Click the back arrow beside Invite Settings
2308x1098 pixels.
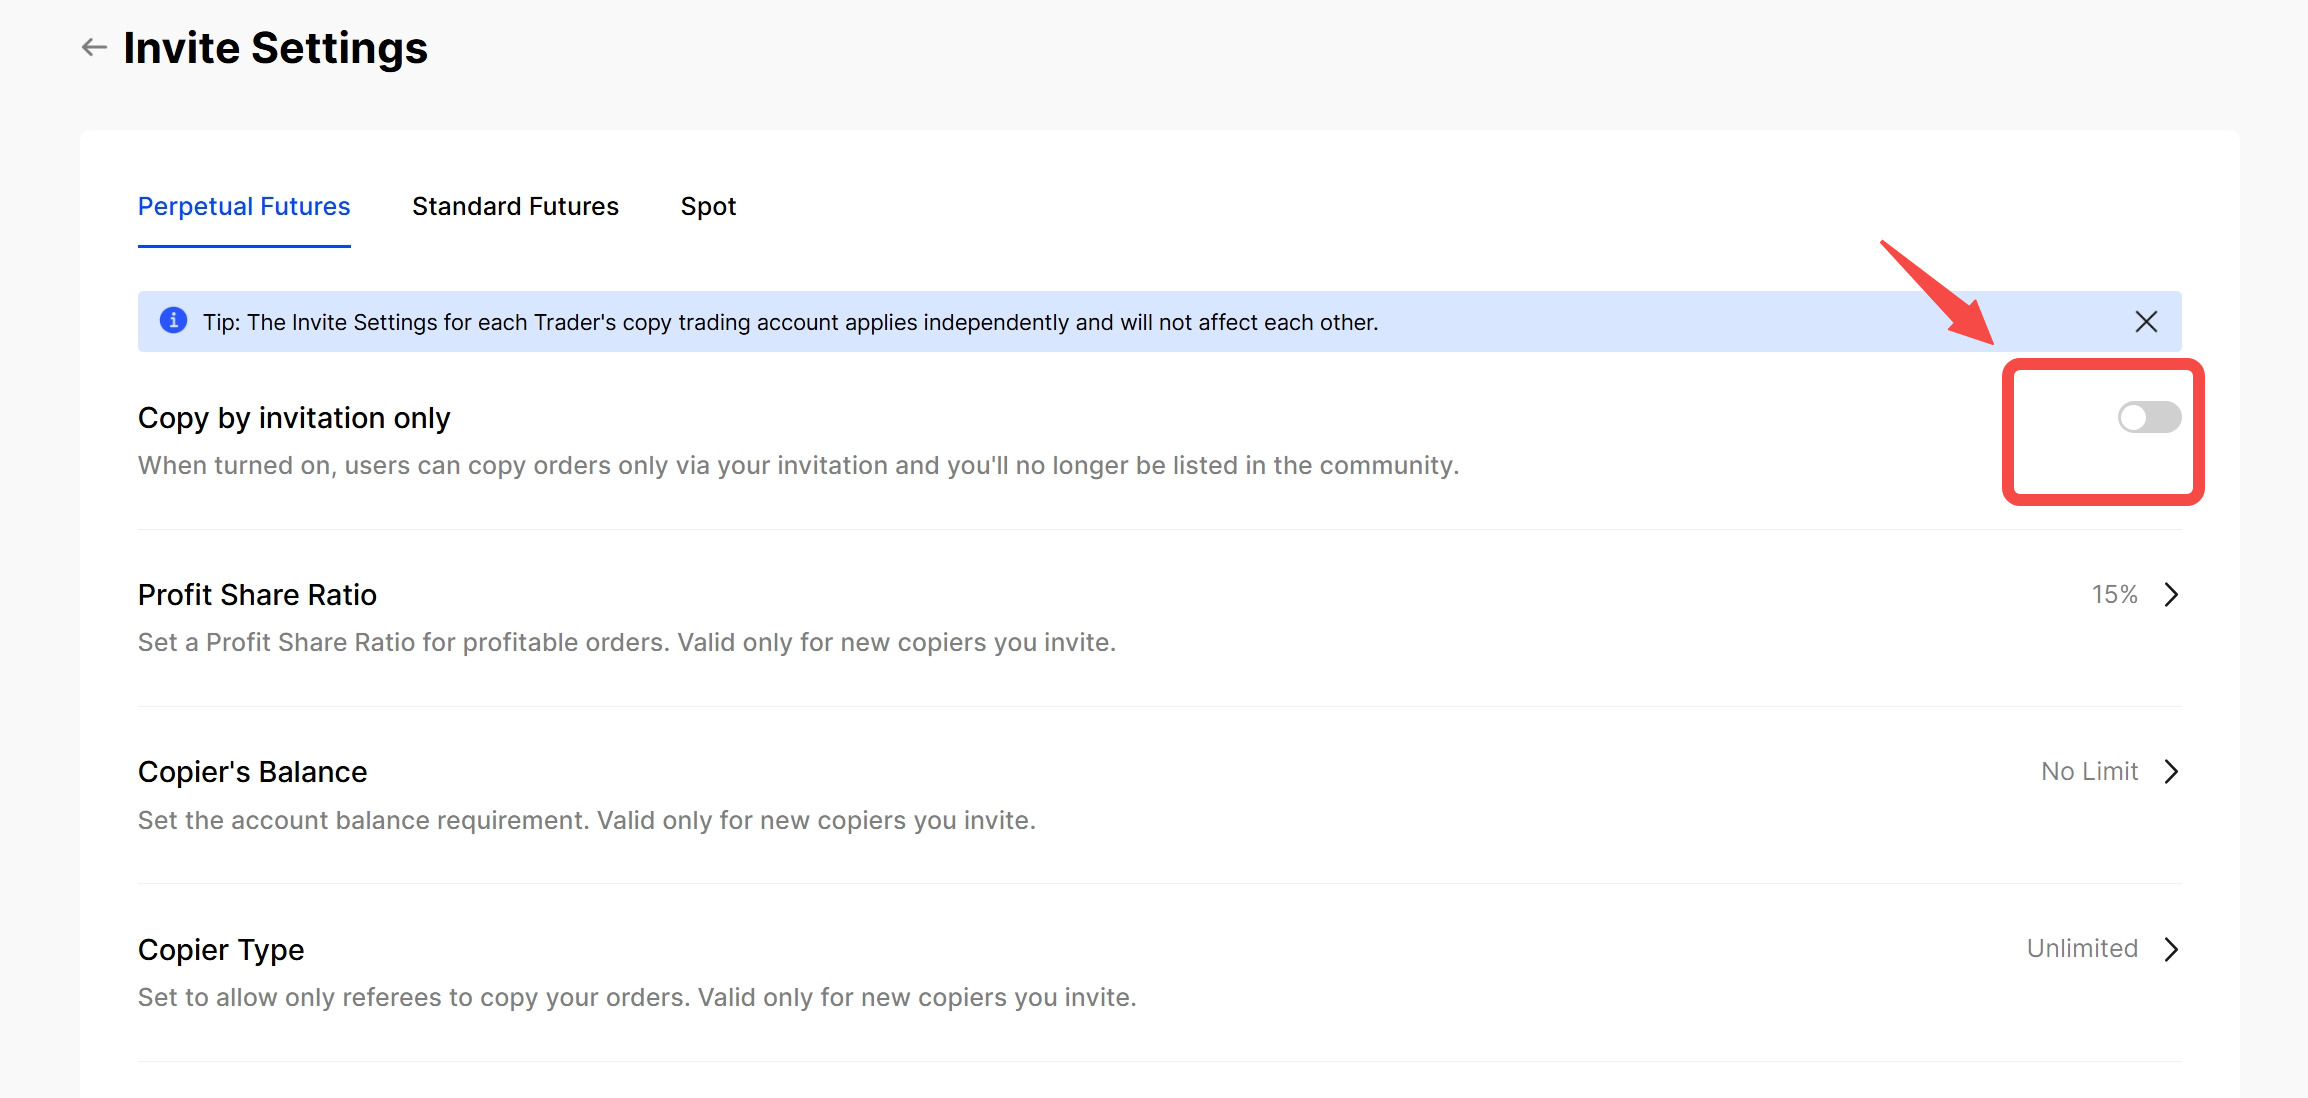point(94,47)
